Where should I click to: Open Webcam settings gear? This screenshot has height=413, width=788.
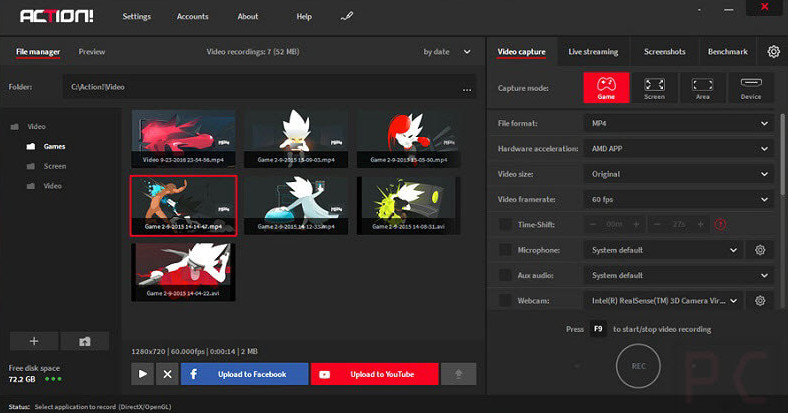click(760, 300)
